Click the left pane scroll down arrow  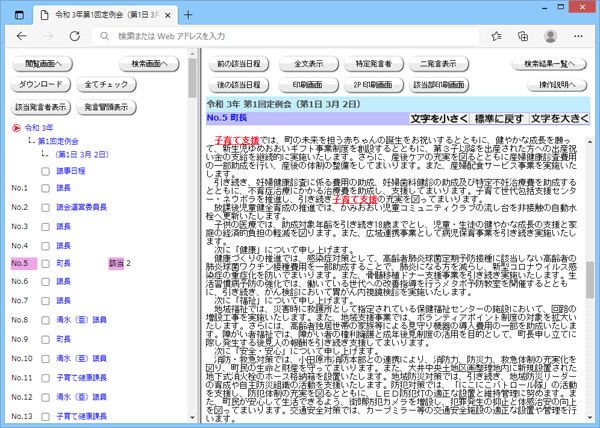click(x=192, y=418)
